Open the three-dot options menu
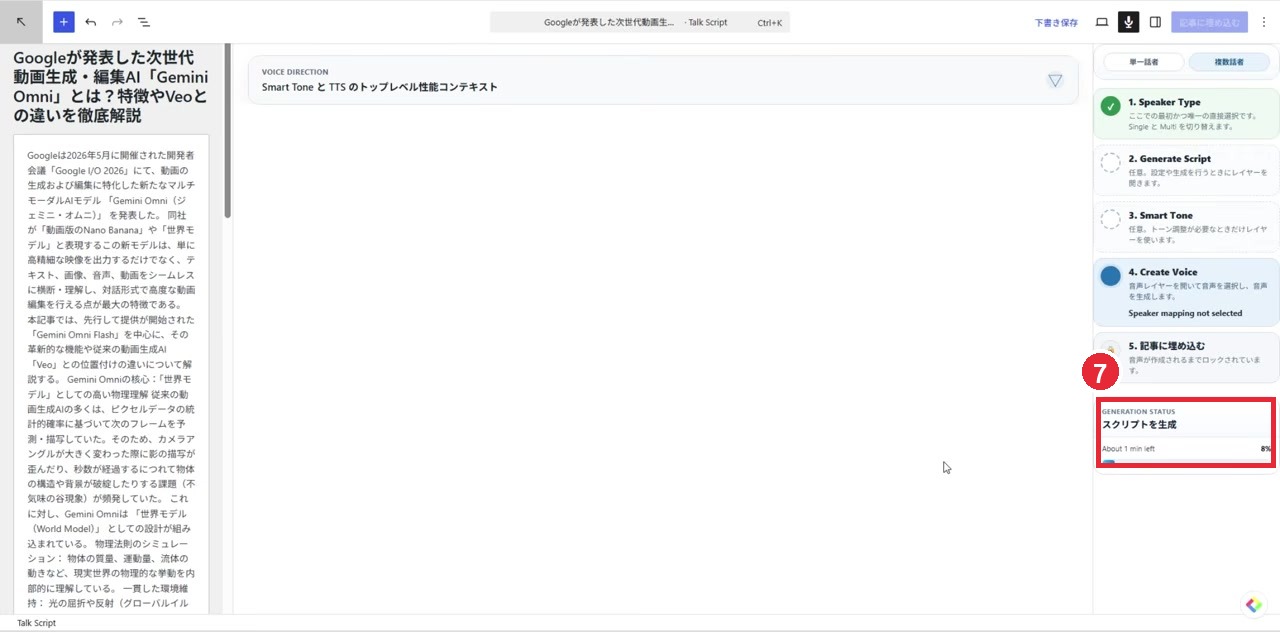Viewport: 1280px width, 632px height. point(1263,22)
